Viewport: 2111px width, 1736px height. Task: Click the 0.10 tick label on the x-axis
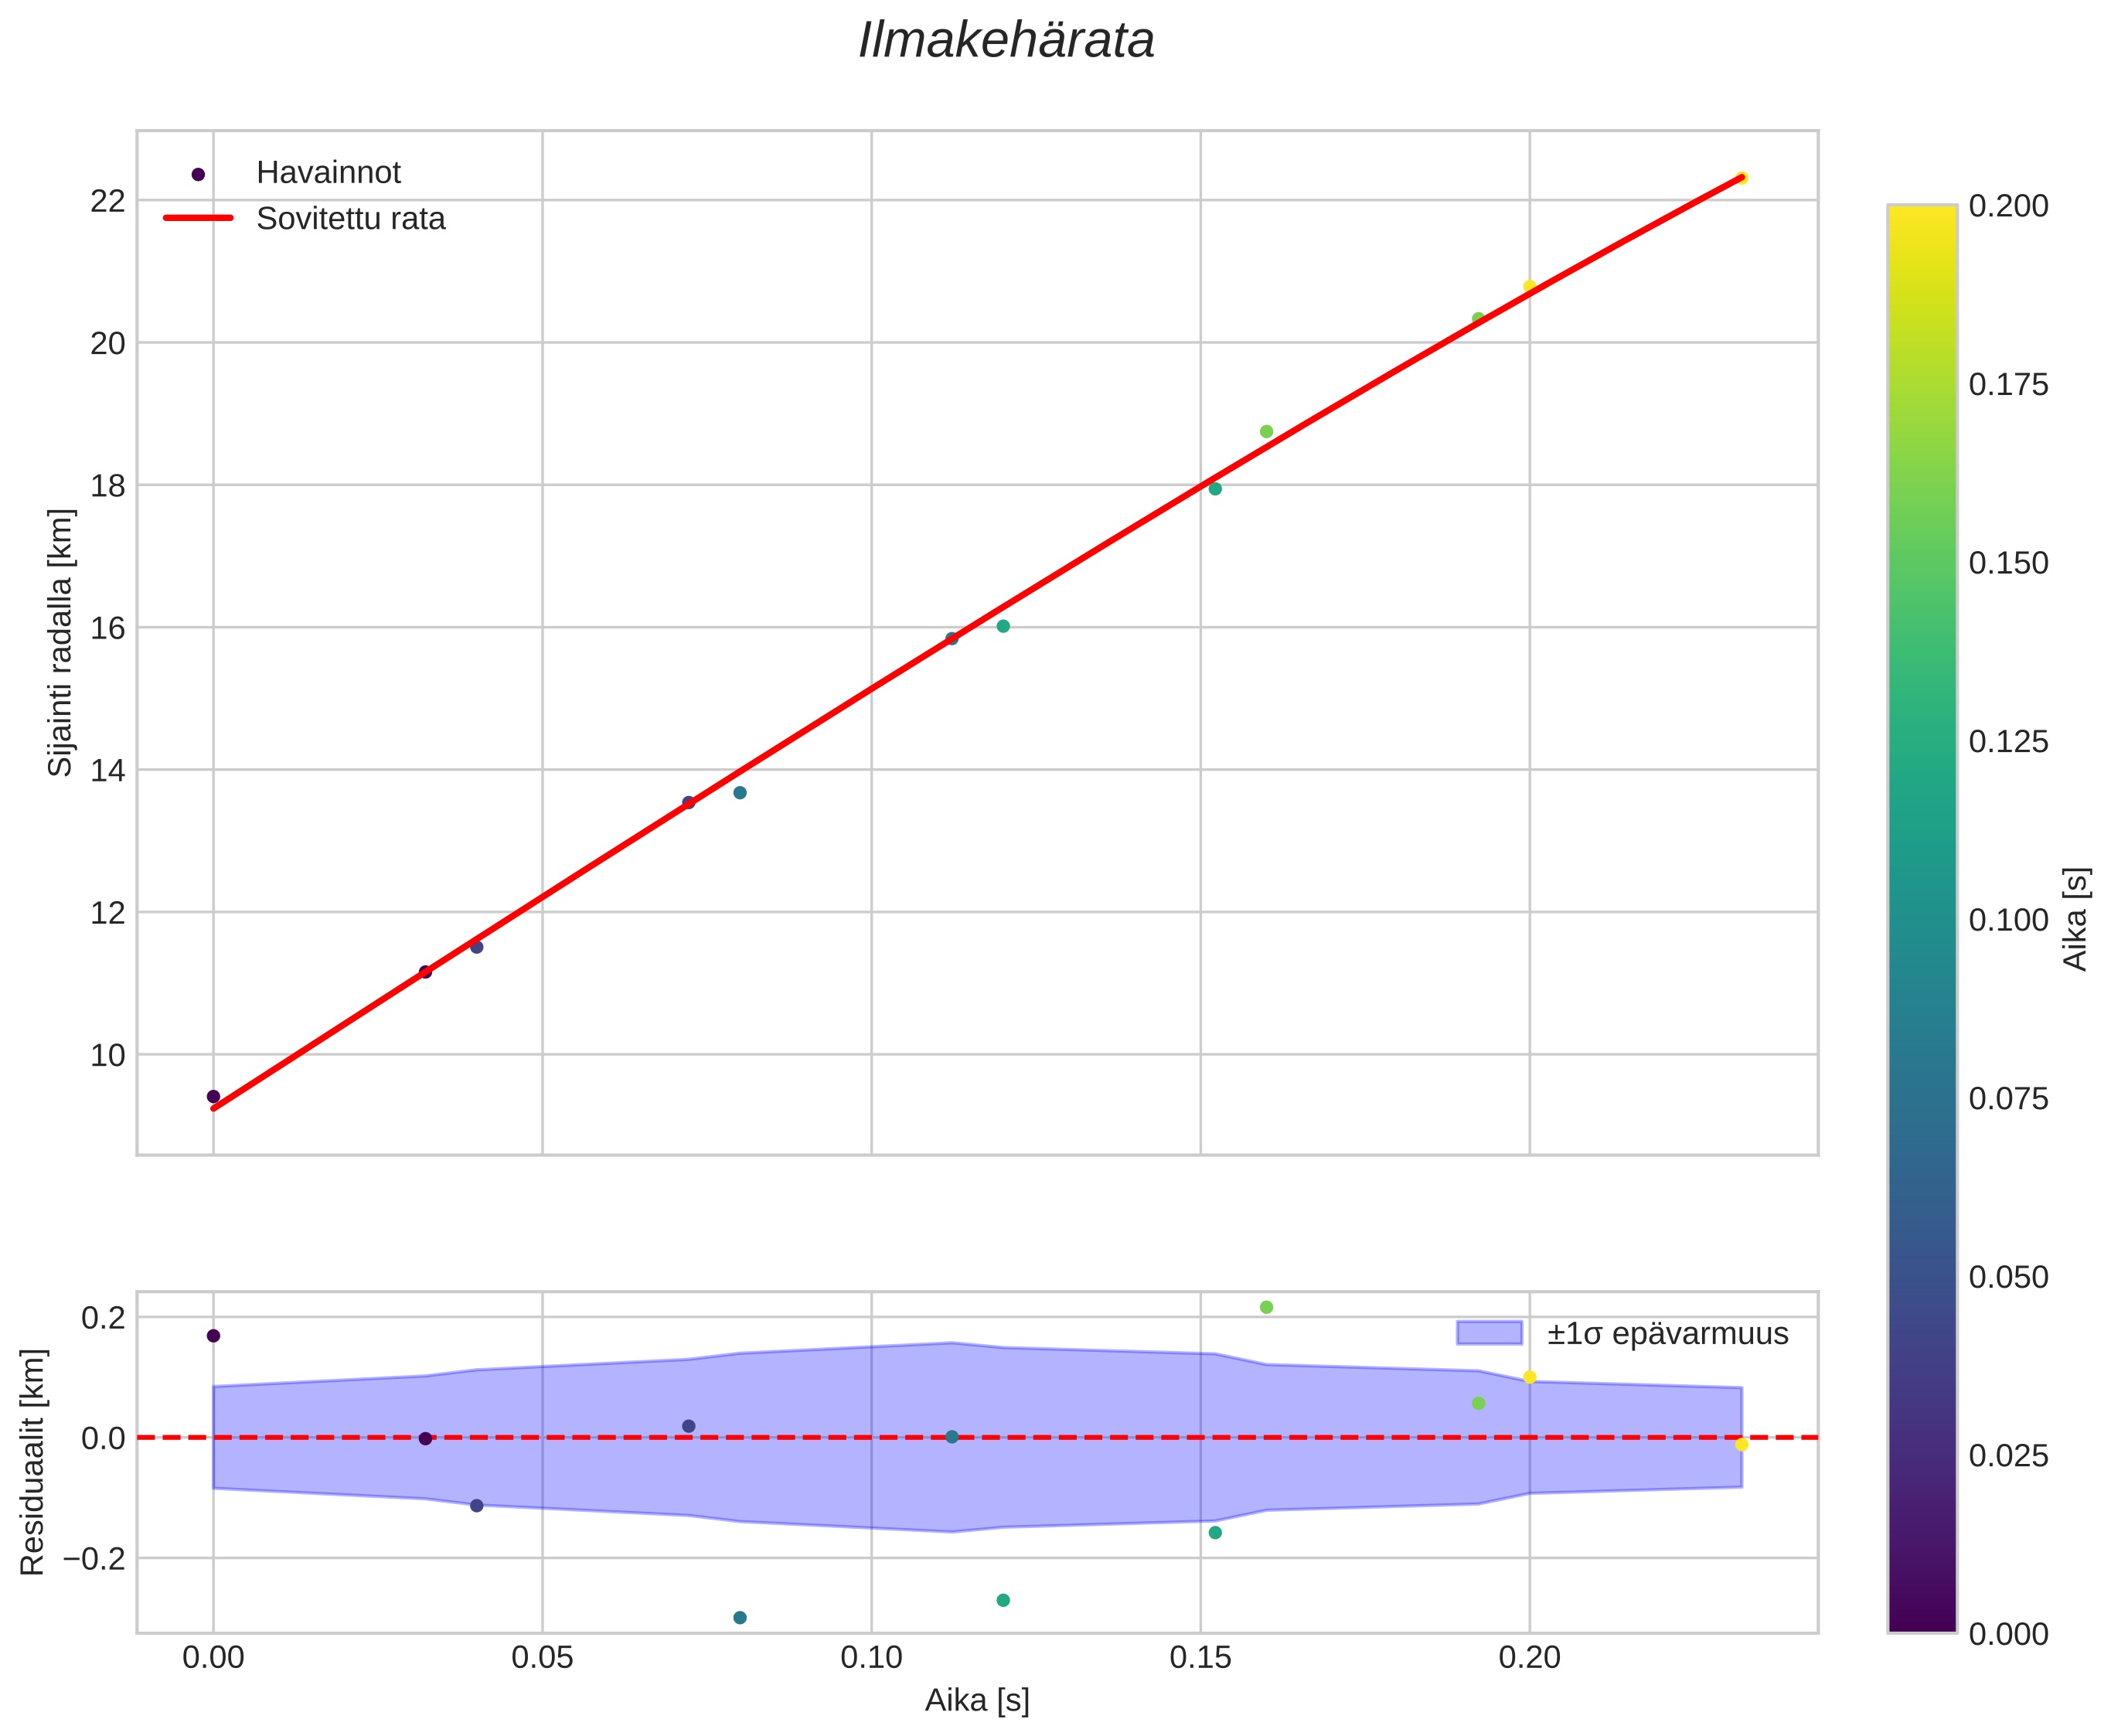tap(871, 1658)
